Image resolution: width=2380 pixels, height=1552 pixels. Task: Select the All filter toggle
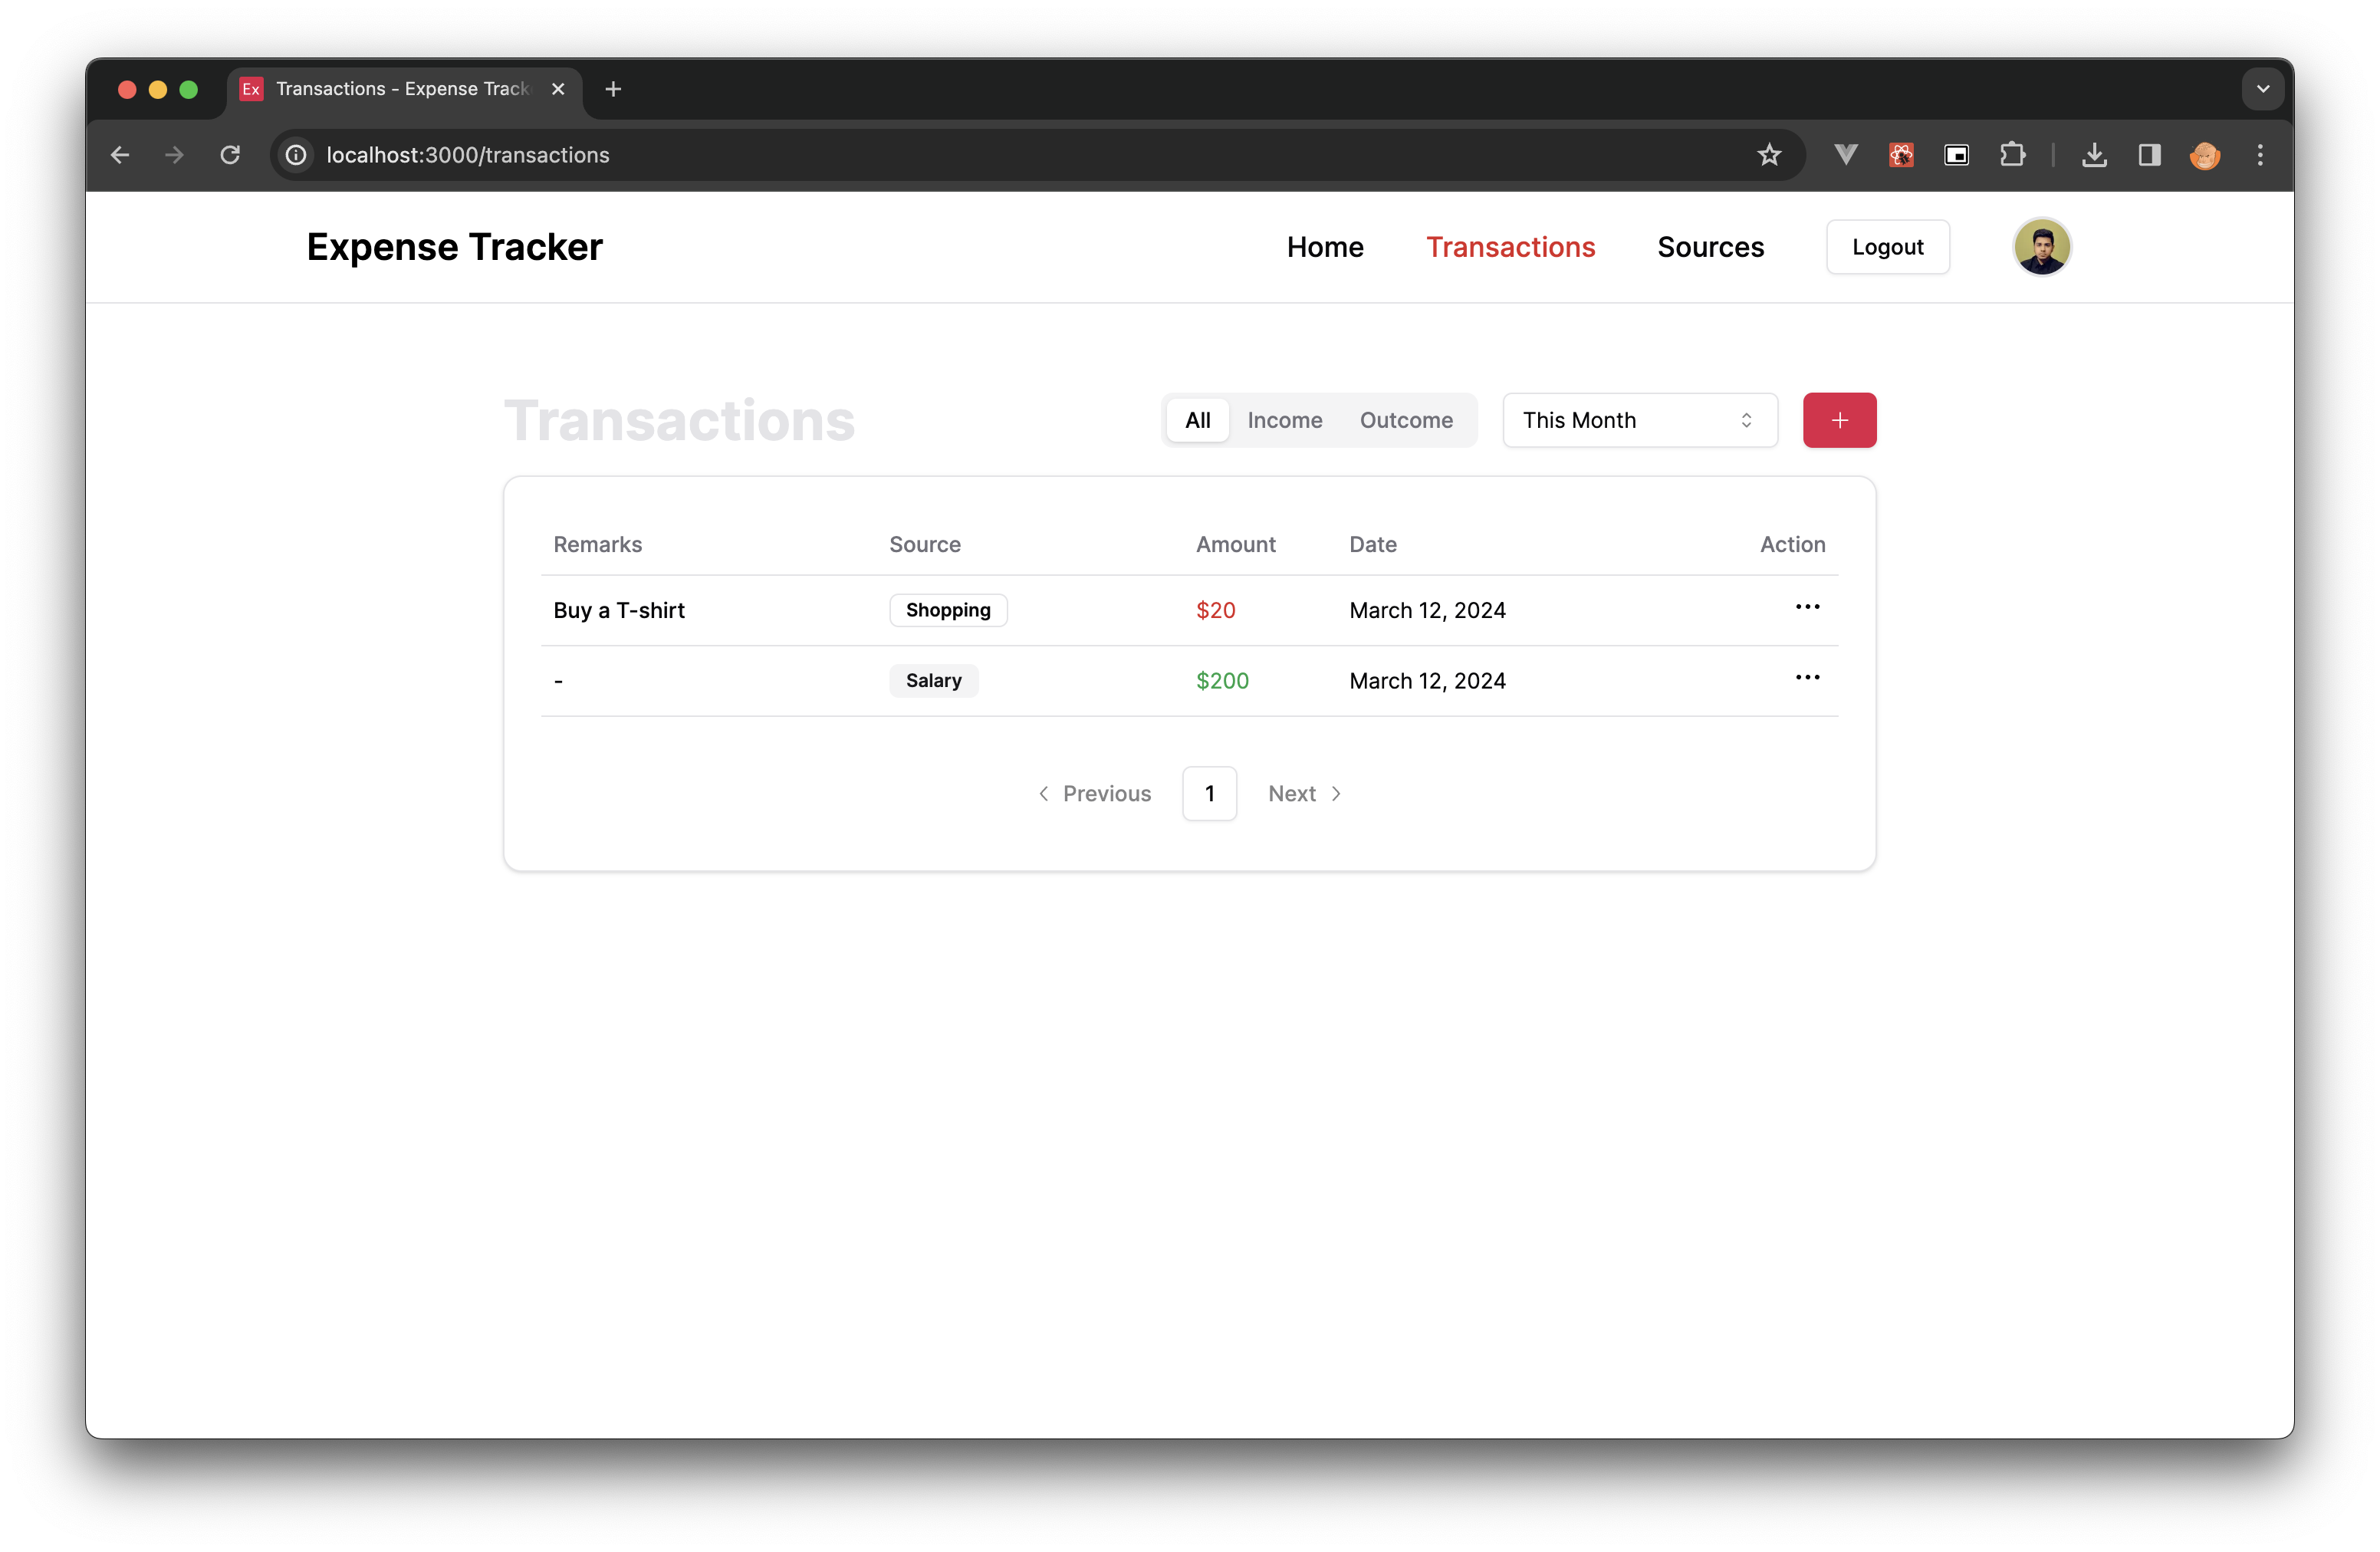[x=1197, y=419]
